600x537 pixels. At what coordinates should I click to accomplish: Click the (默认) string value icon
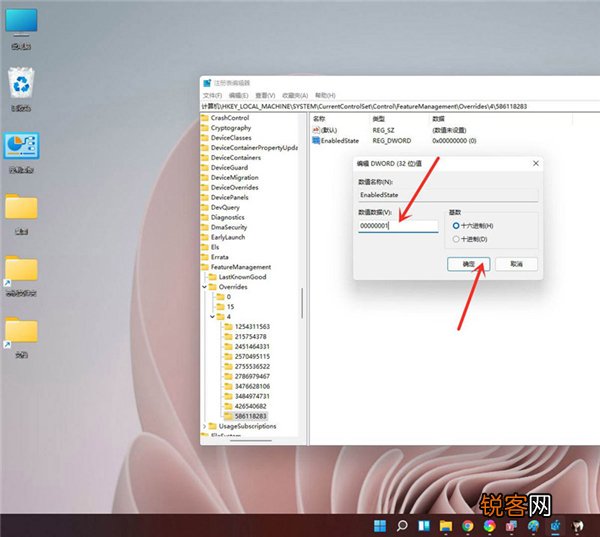[x=316, y=130]
